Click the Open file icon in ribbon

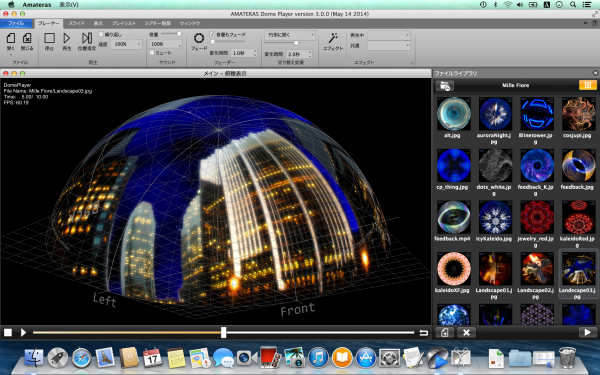11,38
